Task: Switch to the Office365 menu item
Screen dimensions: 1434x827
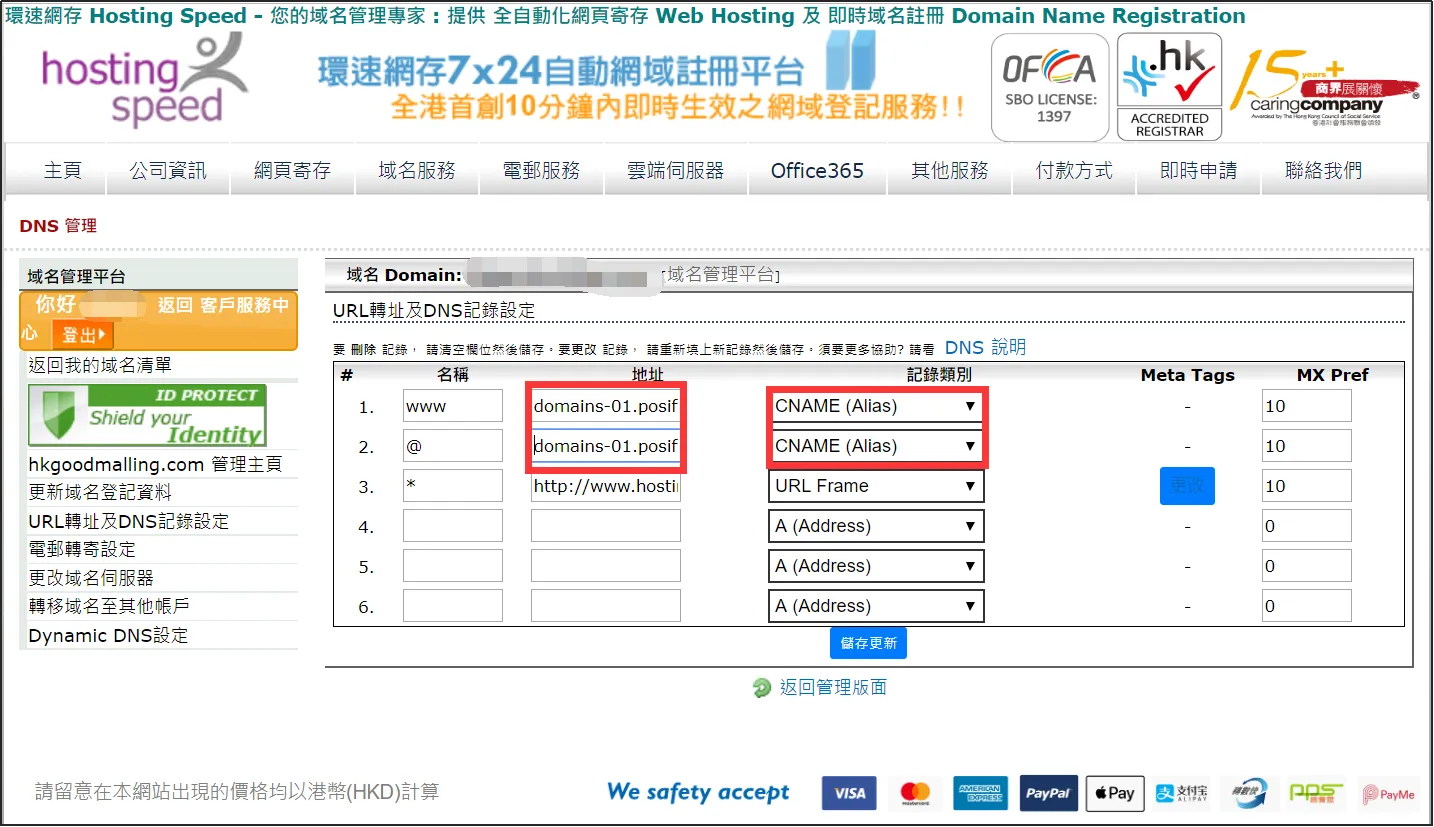Action: (817, 170)
